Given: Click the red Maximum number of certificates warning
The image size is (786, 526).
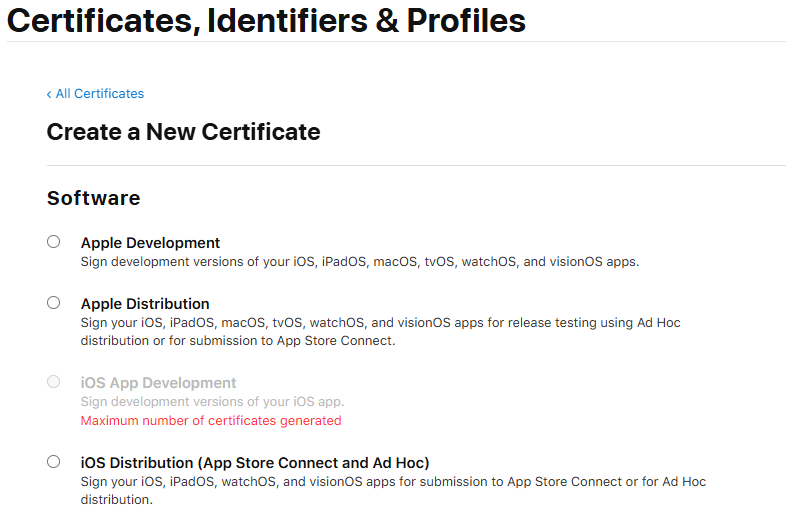Looking at the screenshot, I should click(211, 421).
